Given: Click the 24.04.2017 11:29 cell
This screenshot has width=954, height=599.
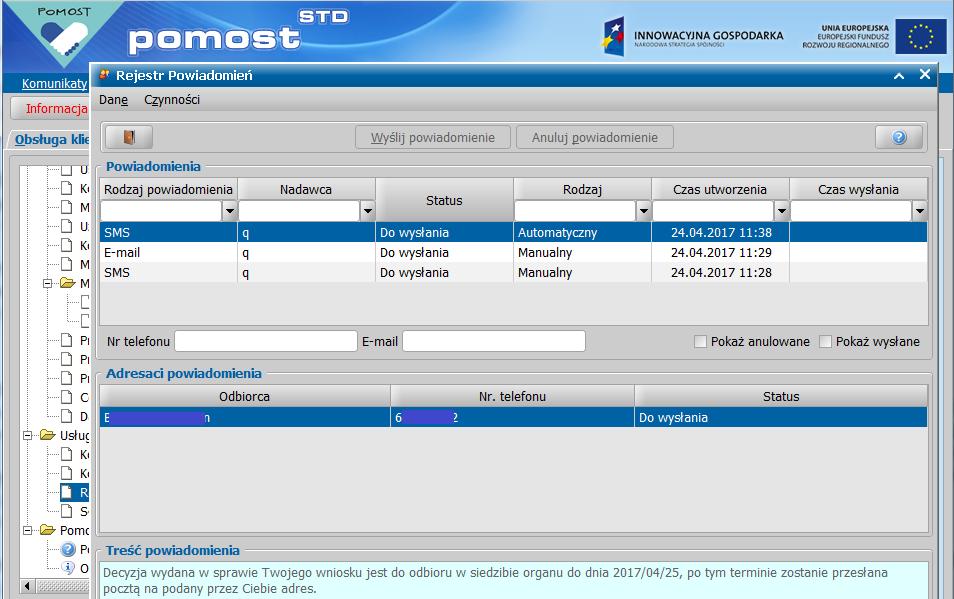Looking at the screenshot, I should [x=721, y=252].
